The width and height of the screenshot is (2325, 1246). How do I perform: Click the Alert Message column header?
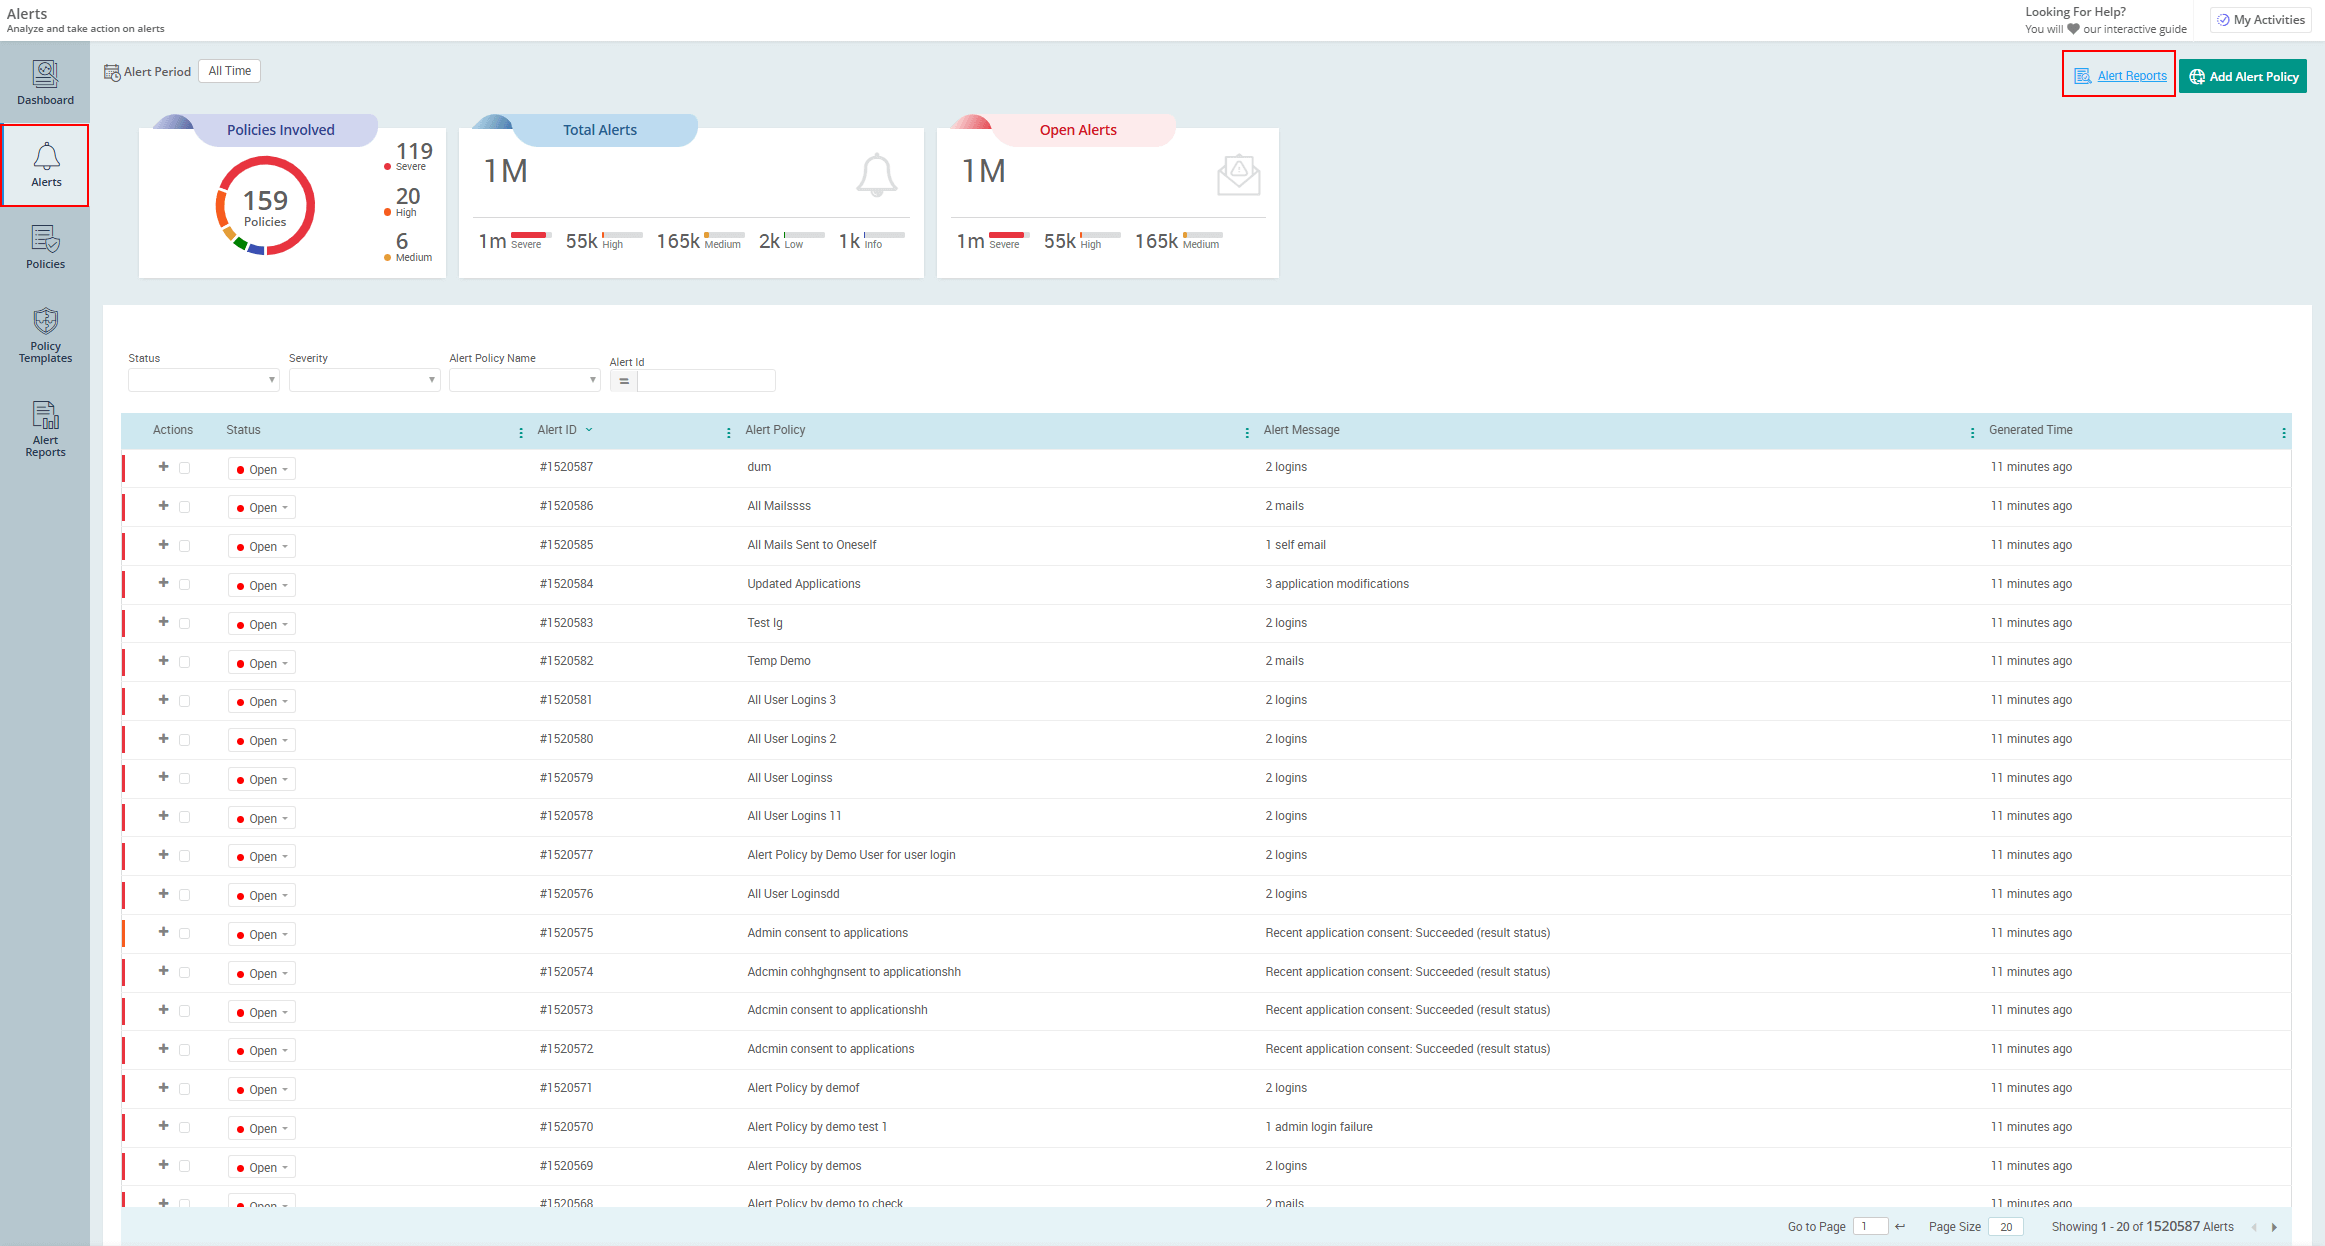tap(1301, 430)
